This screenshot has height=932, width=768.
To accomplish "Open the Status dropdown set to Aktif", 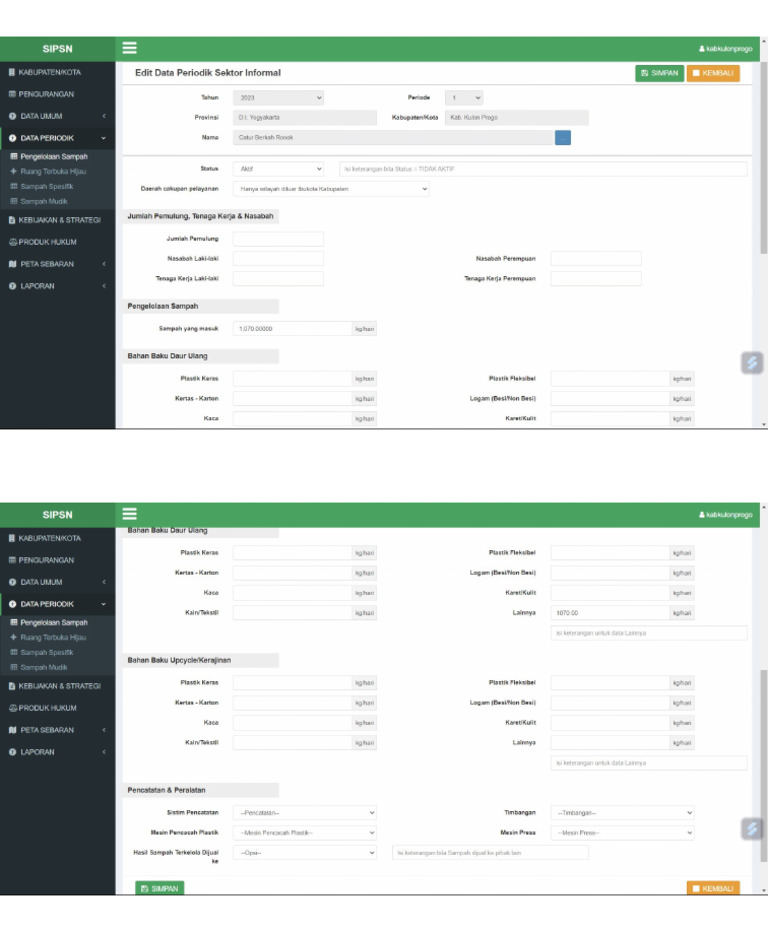I will tap(278, 169).
